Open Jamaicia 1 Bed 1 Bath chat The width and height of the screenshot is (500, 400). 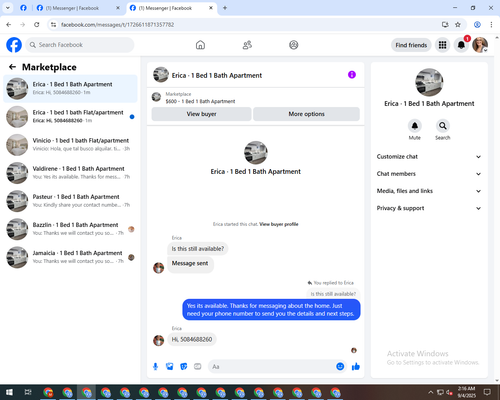pos(70,257)
